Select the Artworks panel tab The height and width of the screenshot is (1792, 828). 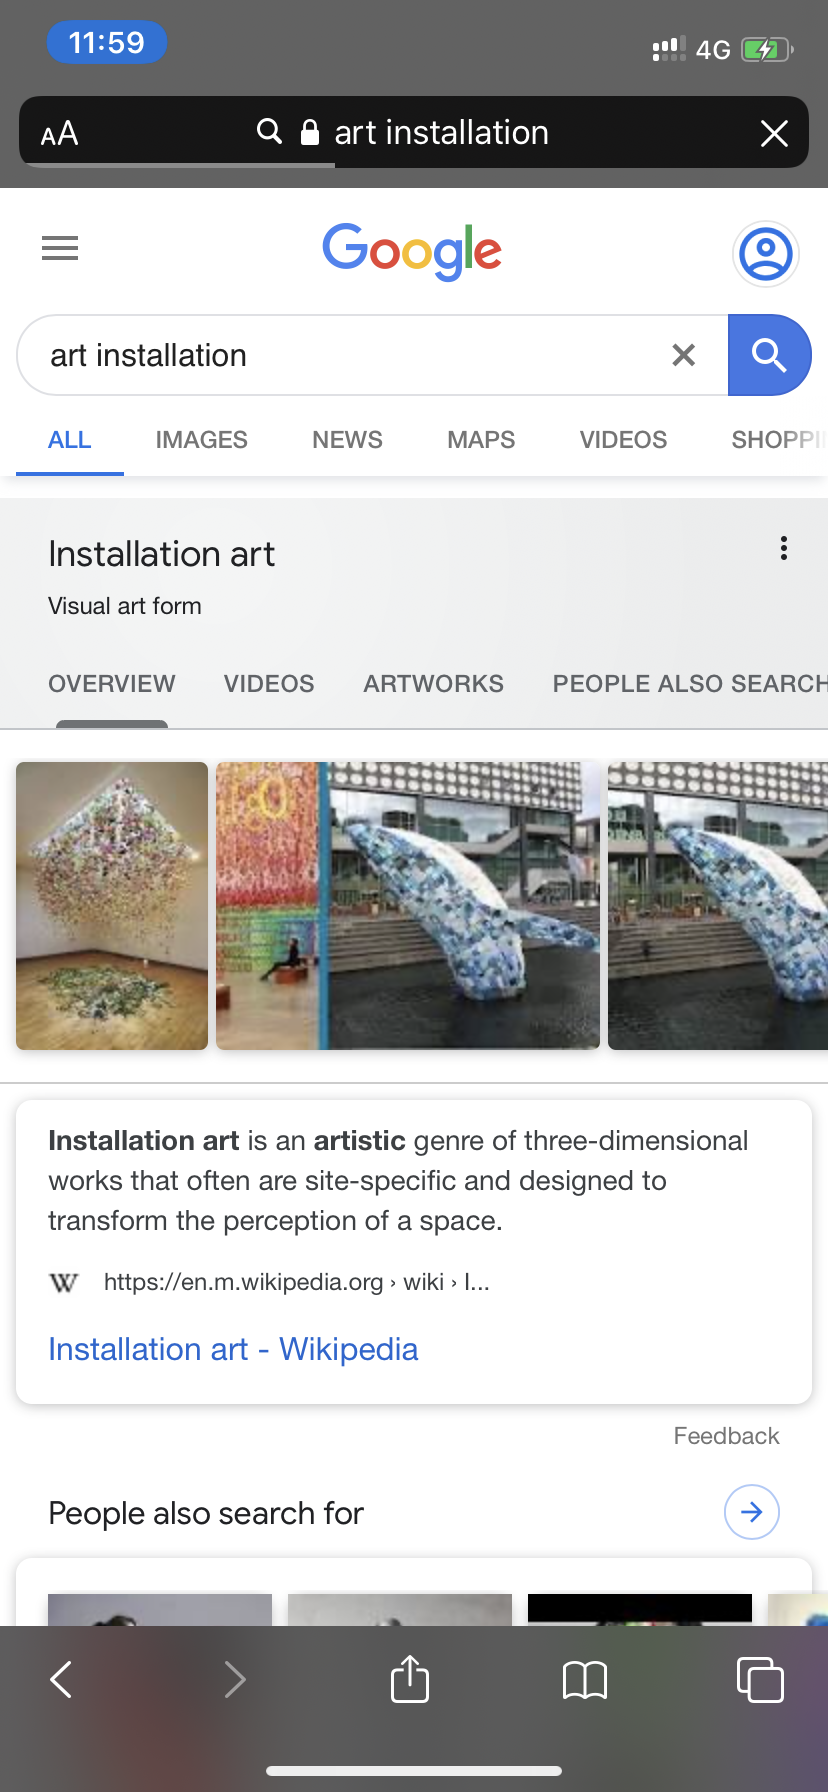click(433, 684)
